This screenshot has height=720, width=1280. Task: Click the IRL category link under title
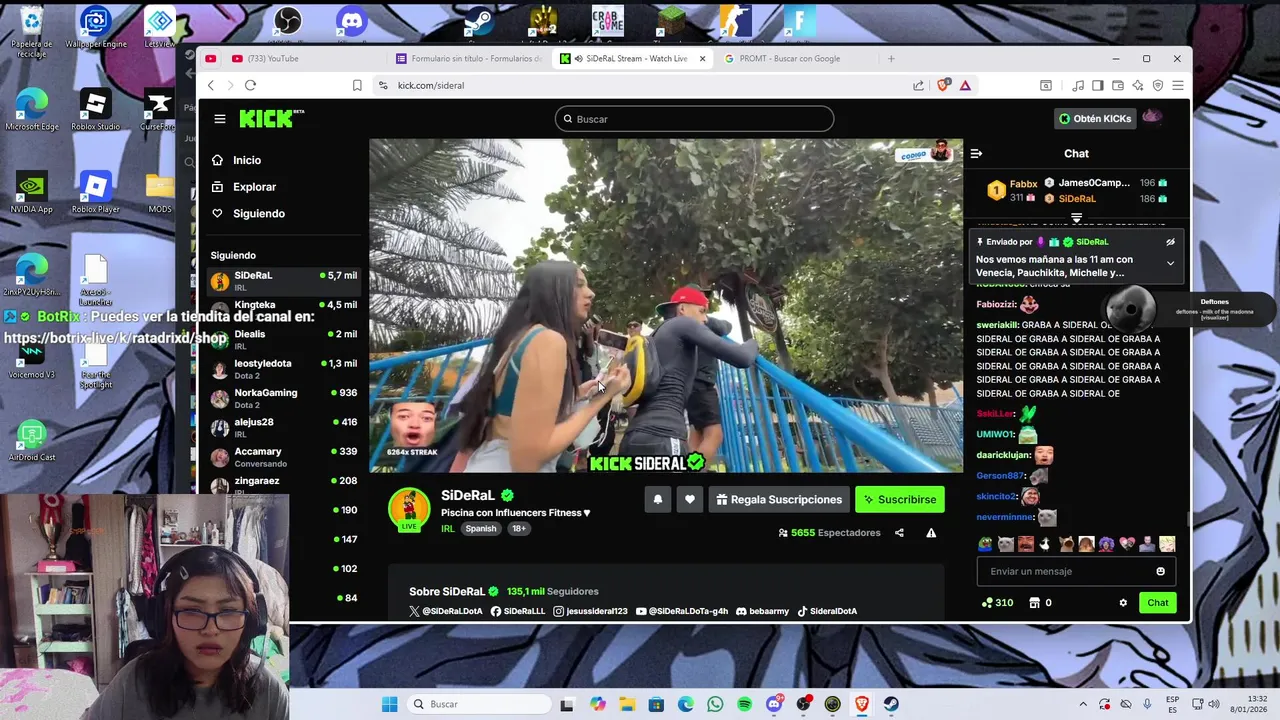[447, 529]
